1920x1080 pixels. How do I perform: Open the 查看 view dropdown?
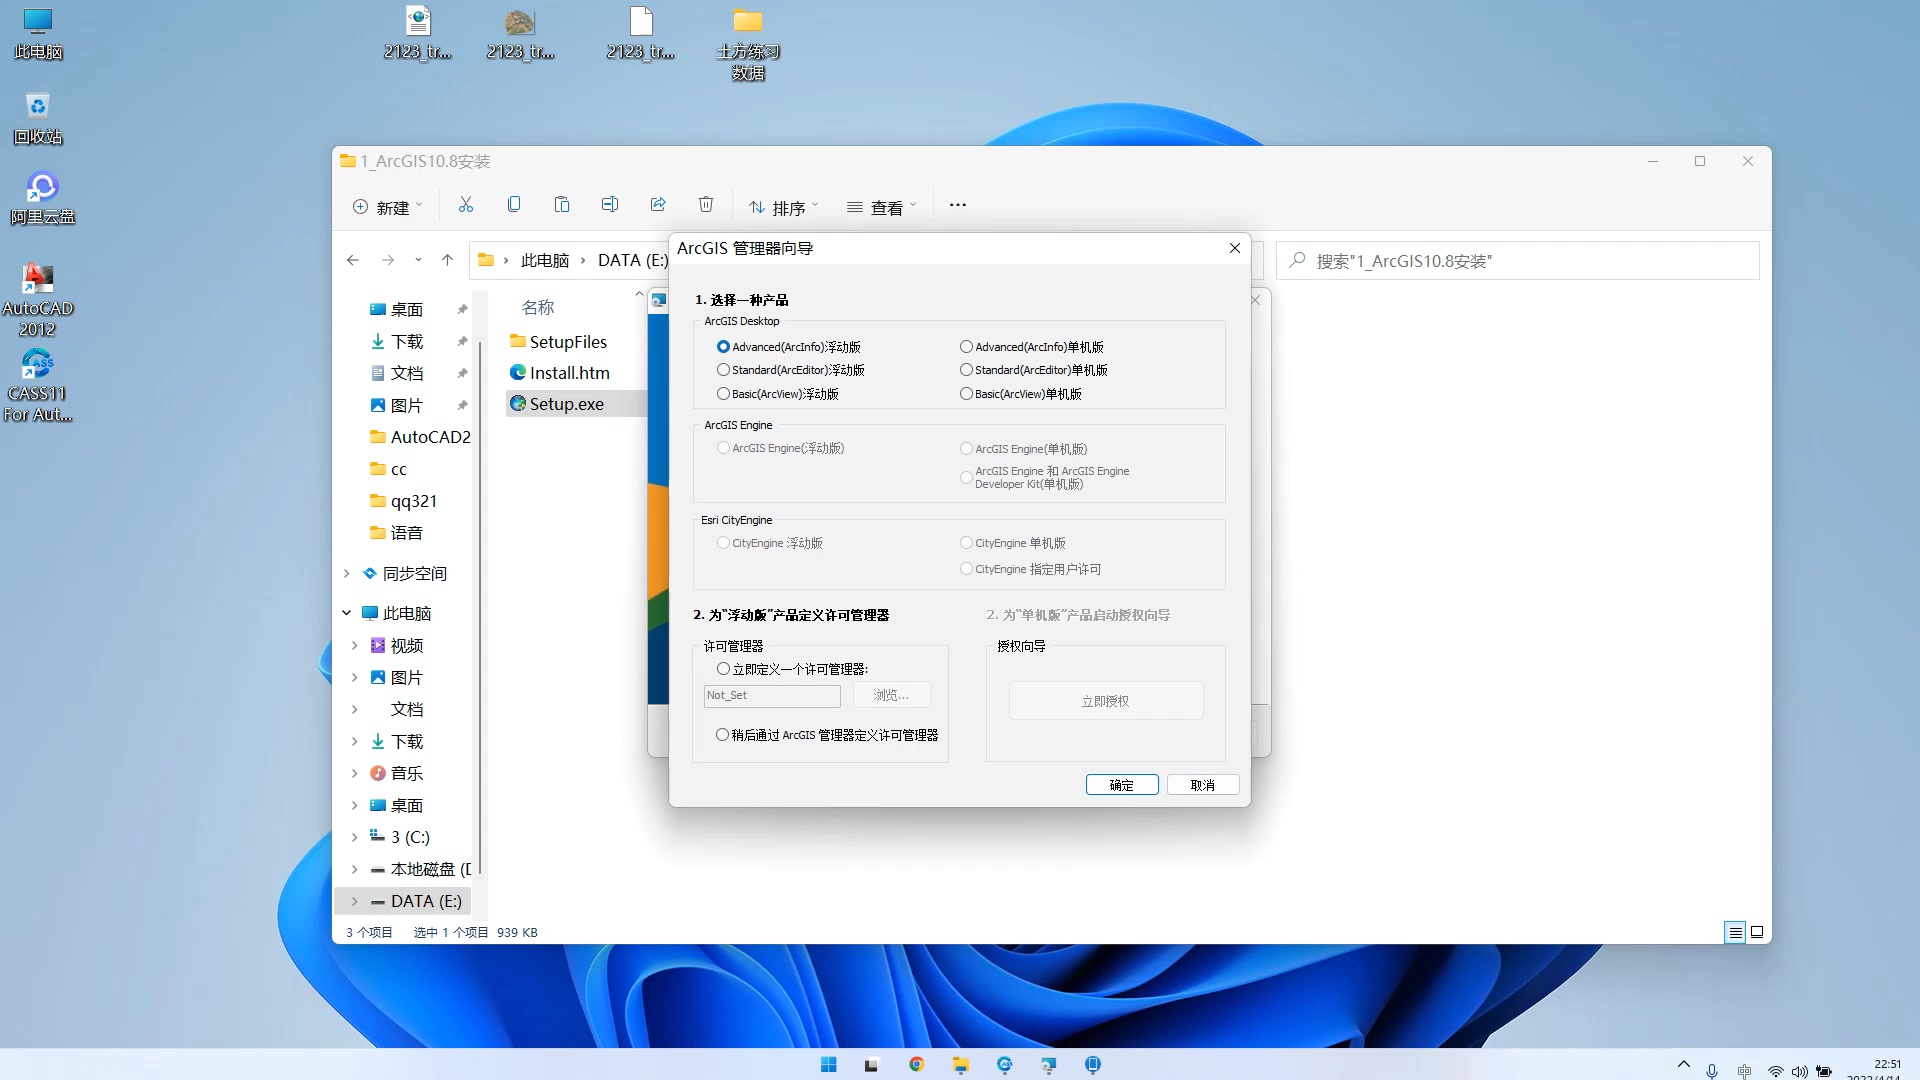pos(885,207)
